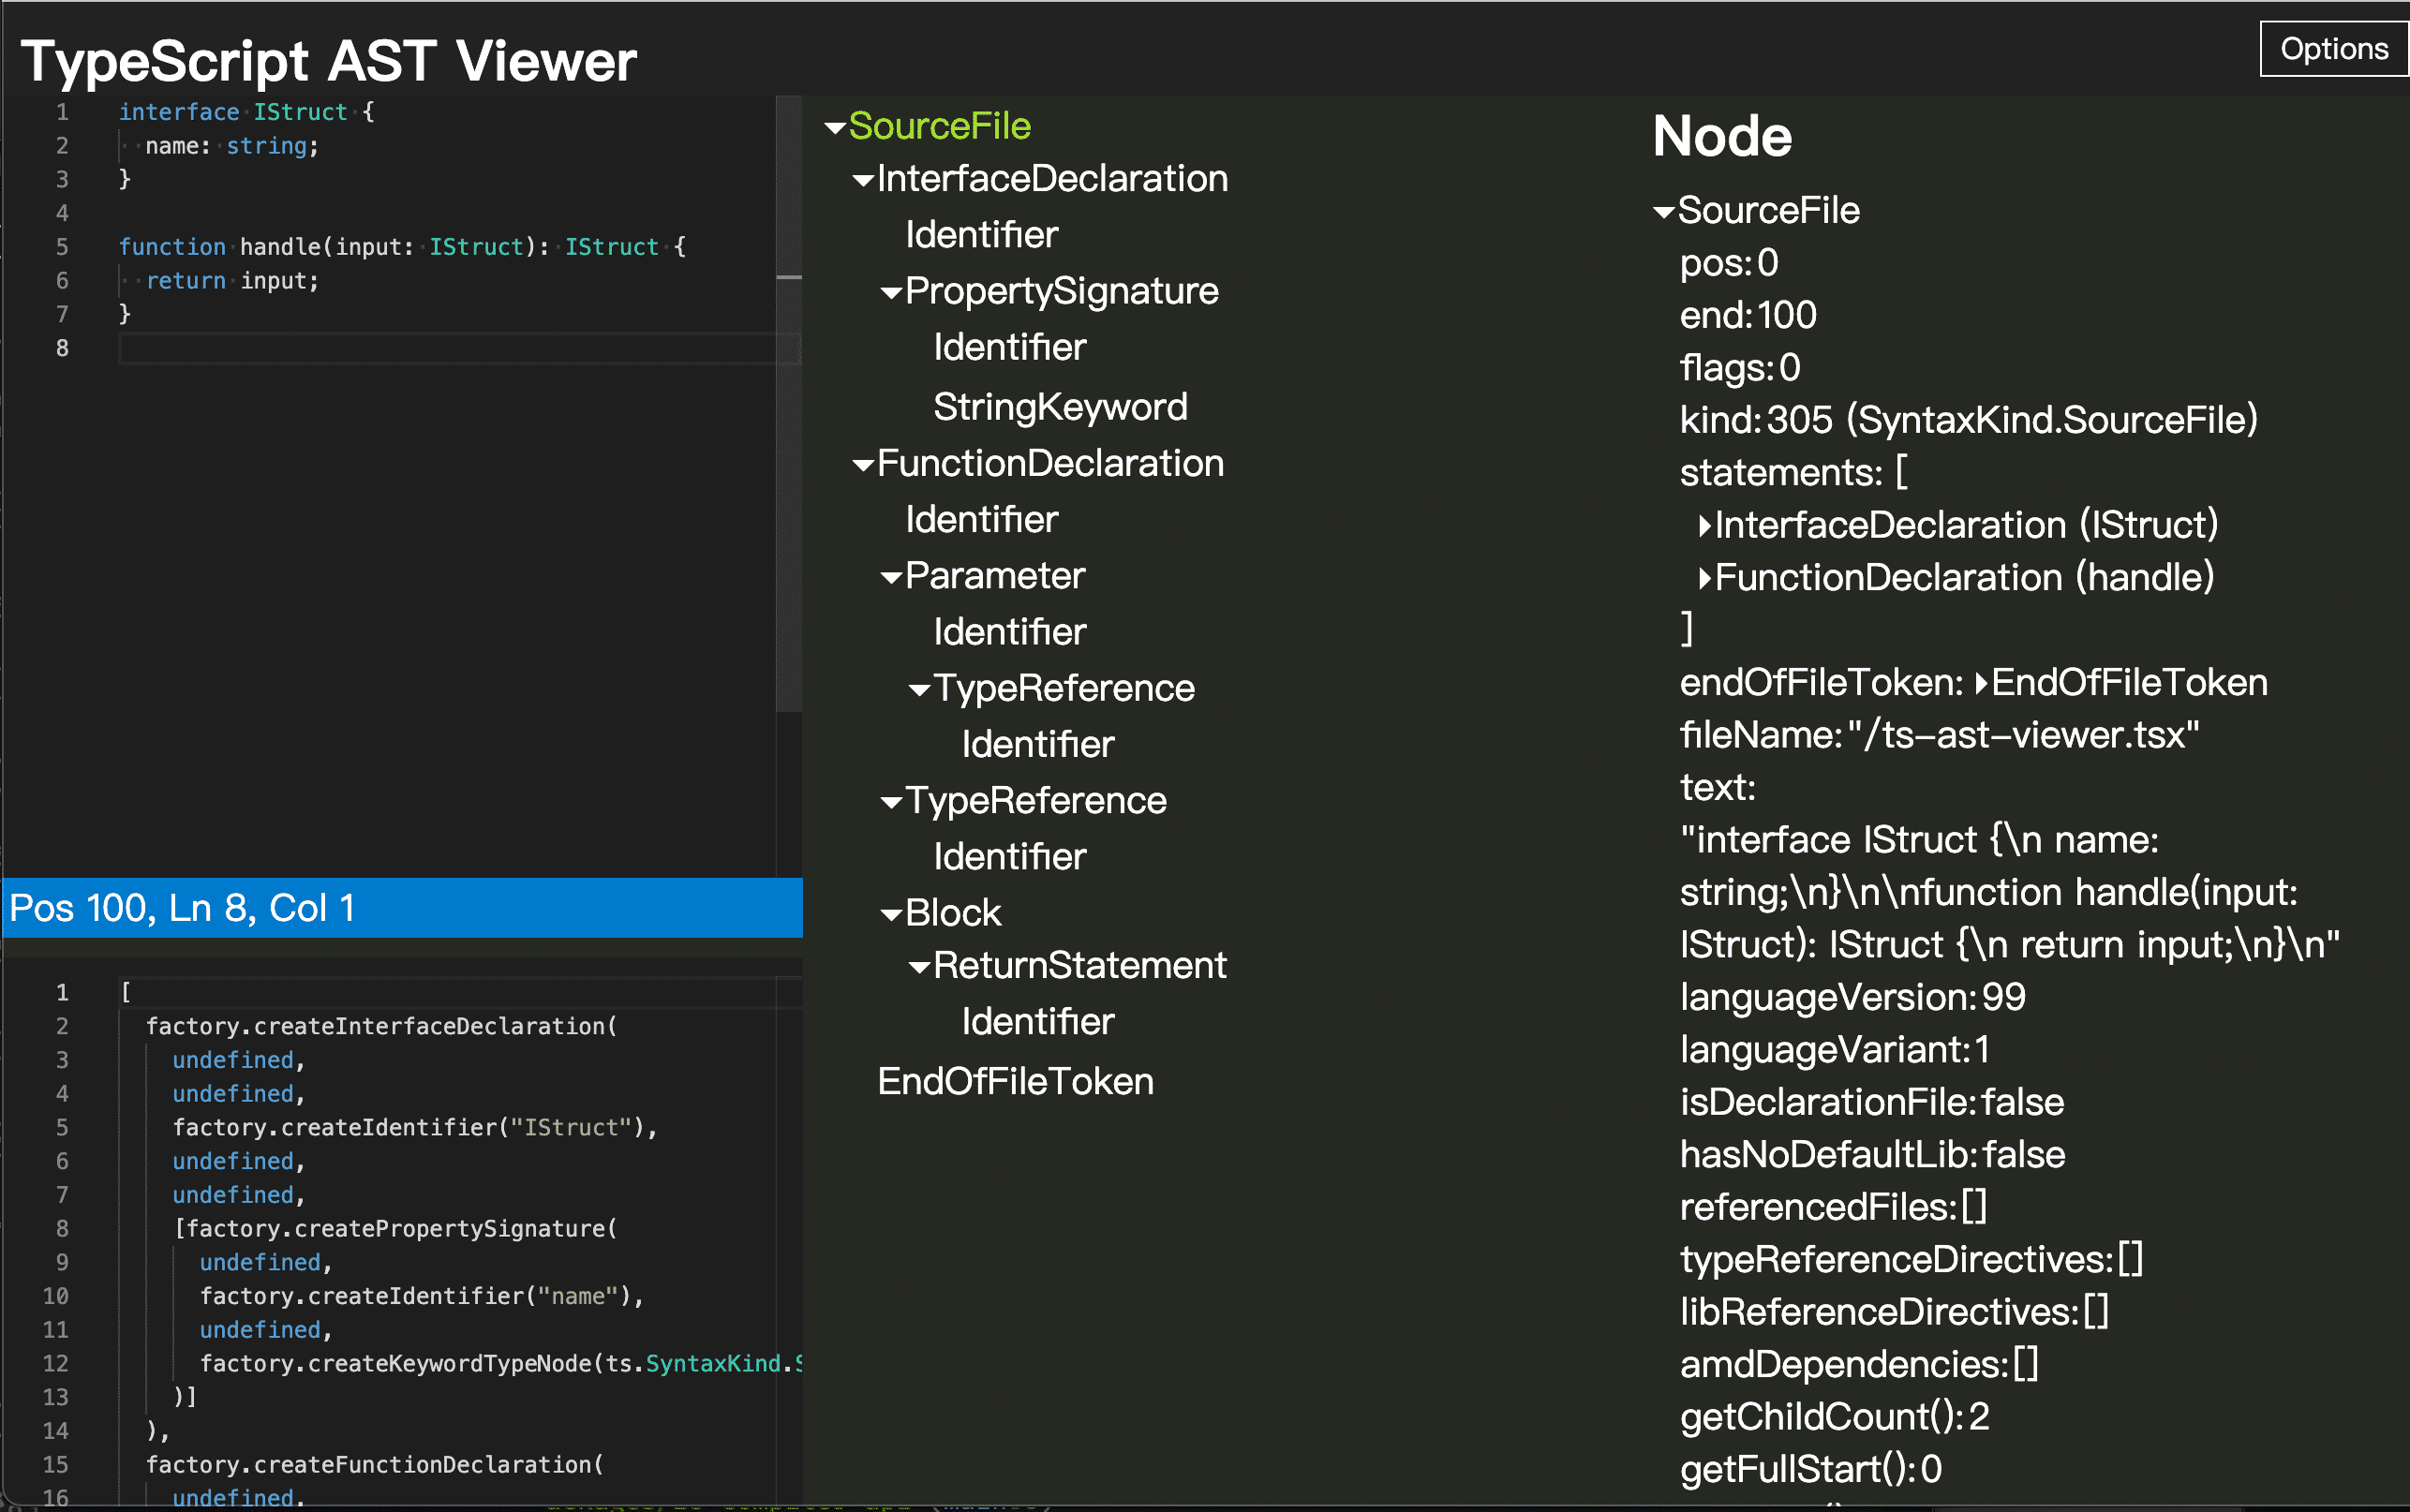Click factory.createInterfaceDeclaration line in output

[381, 1026]
